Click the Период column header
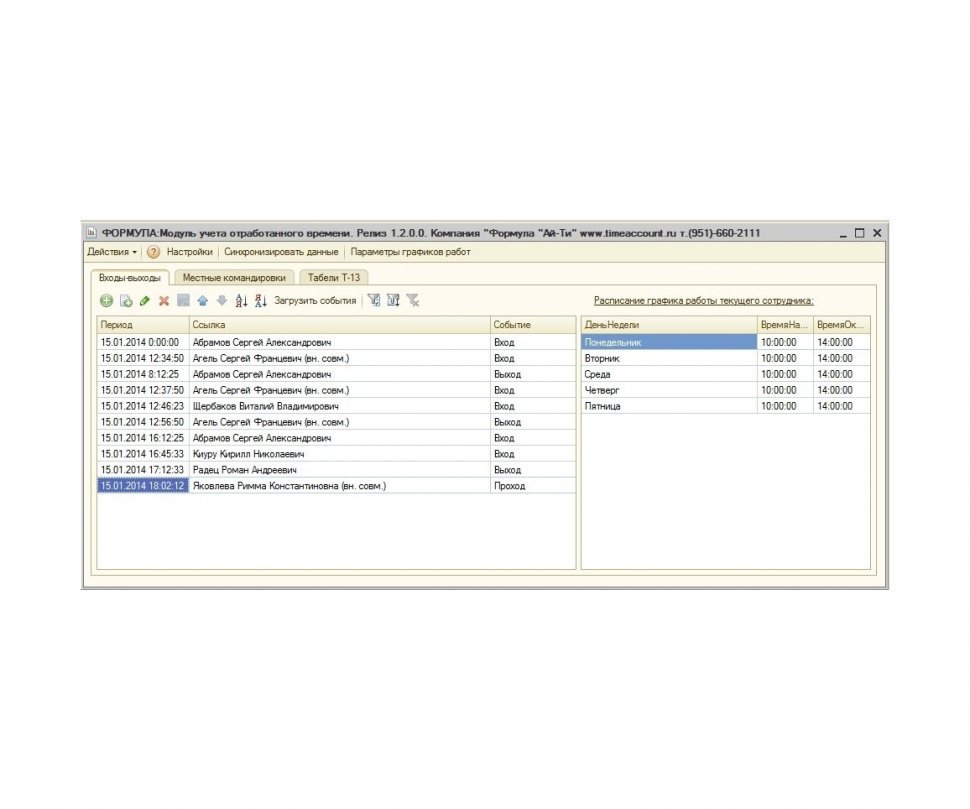The image size is (970, 809). point(142,325)
